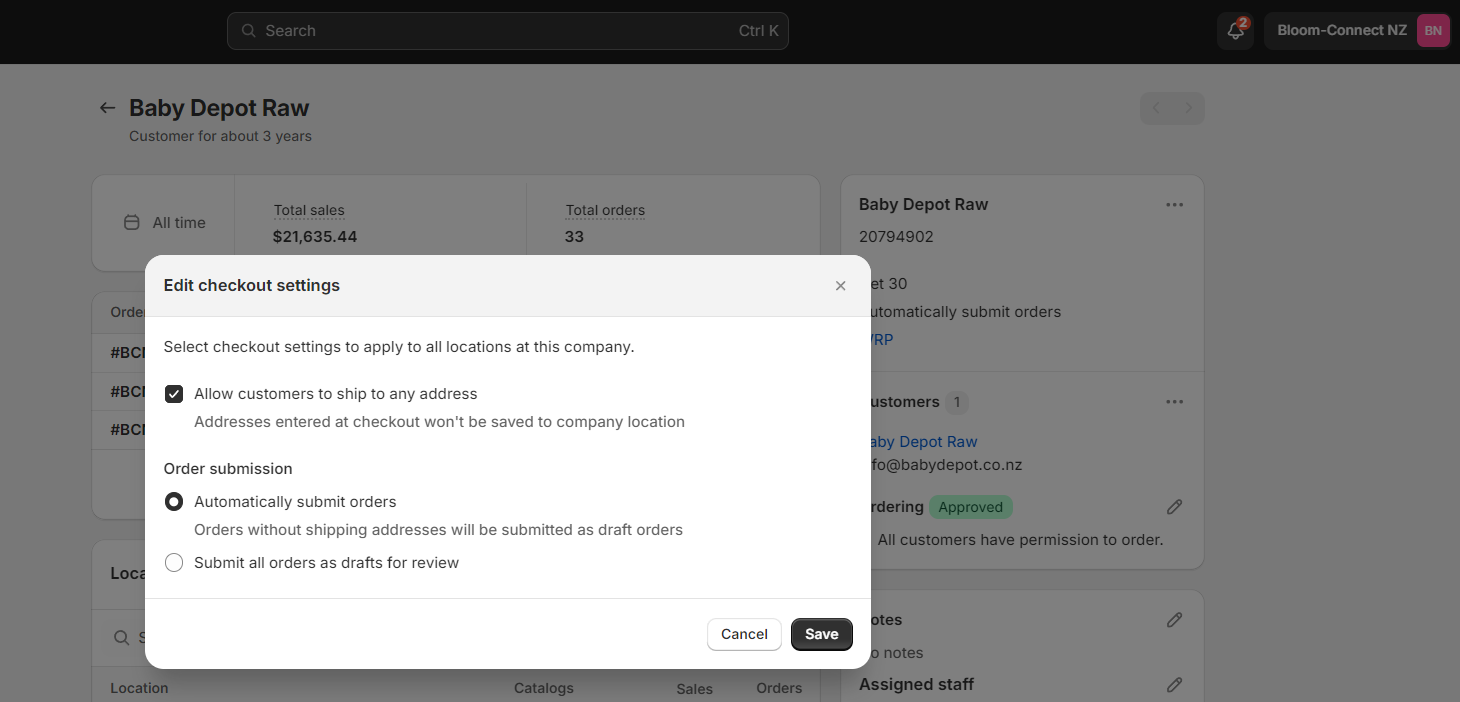Save the checkout settings

(822, 634)
